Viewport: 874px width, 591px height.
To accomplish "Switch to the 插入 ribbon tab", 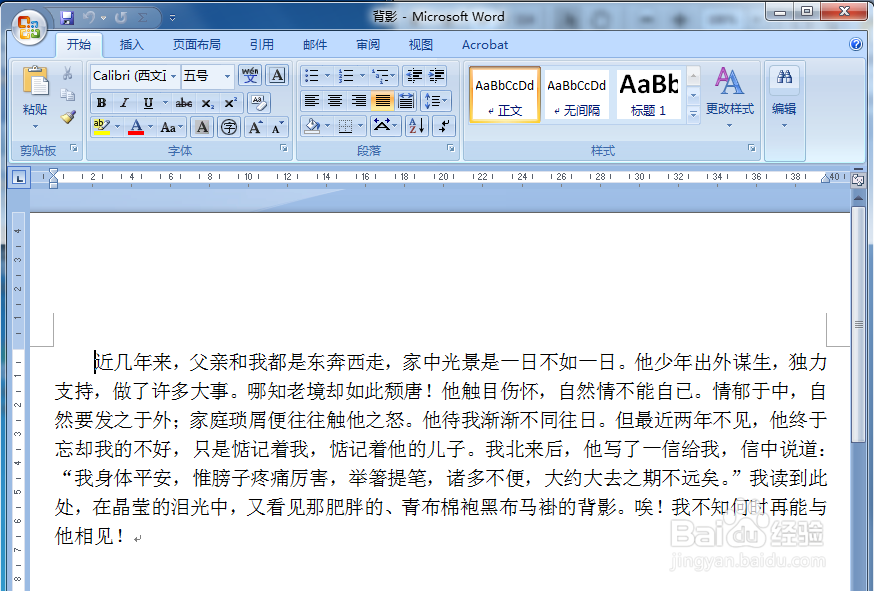I will pyautogui.click(x=132, y=44).
